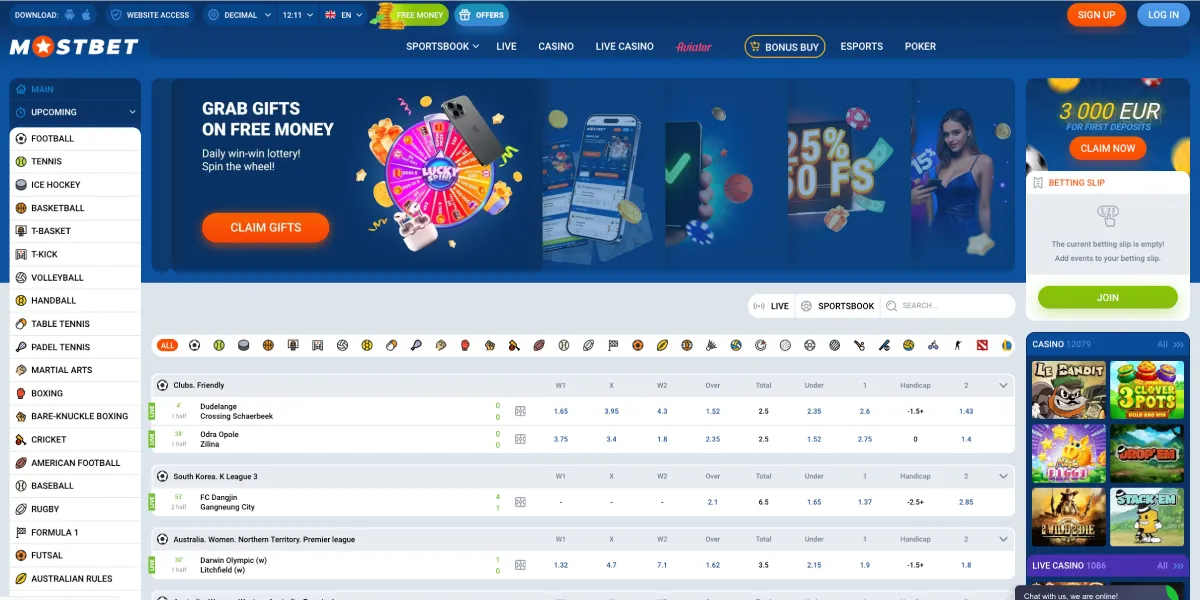1200x600 pixels.
Task: Click the Claim Now bonus button
Action: pos(1107,148)
